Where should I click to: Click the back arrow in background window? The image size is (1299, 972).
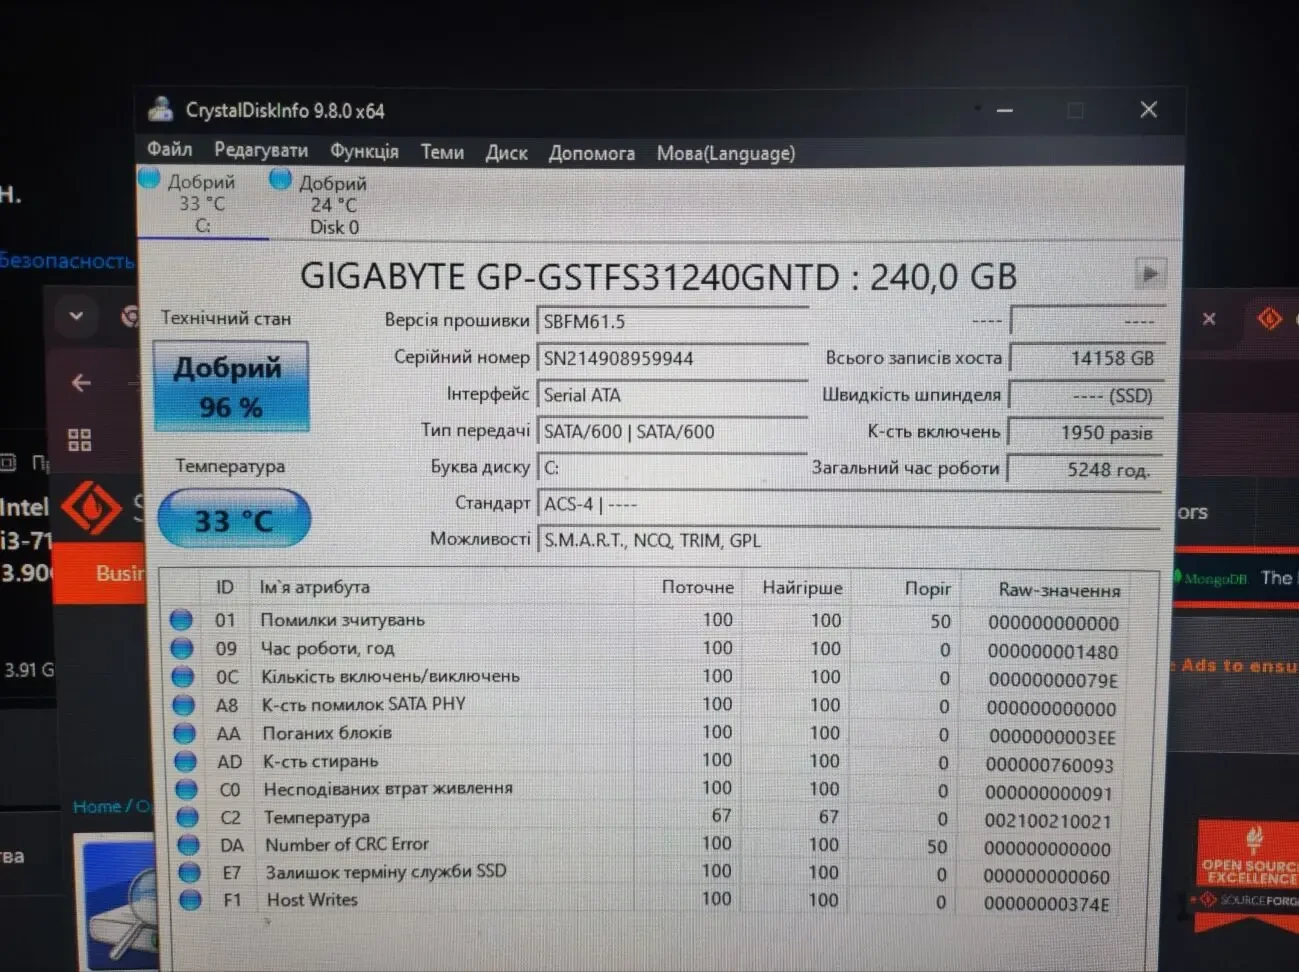pyautogui.click(x=80, y=382)
